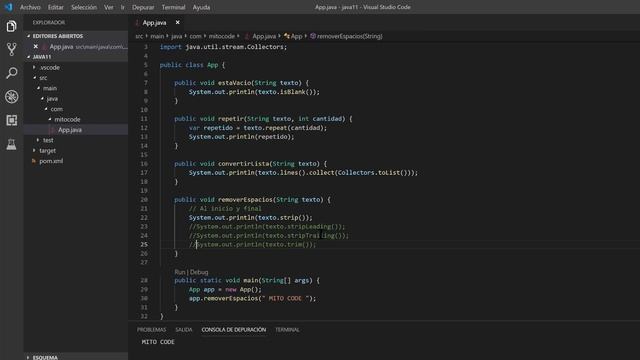Click line number 25 in gutter
The height and width of the screenshot is (360, 640).
[x=144, y=244]
